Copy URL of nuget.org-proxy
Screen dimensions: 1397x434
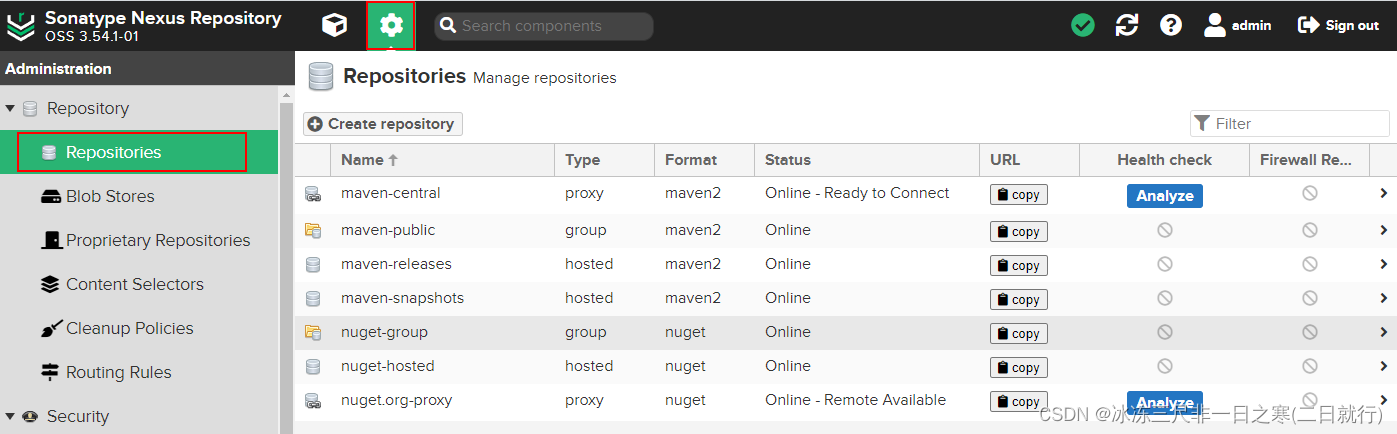tap(1019, 401)
